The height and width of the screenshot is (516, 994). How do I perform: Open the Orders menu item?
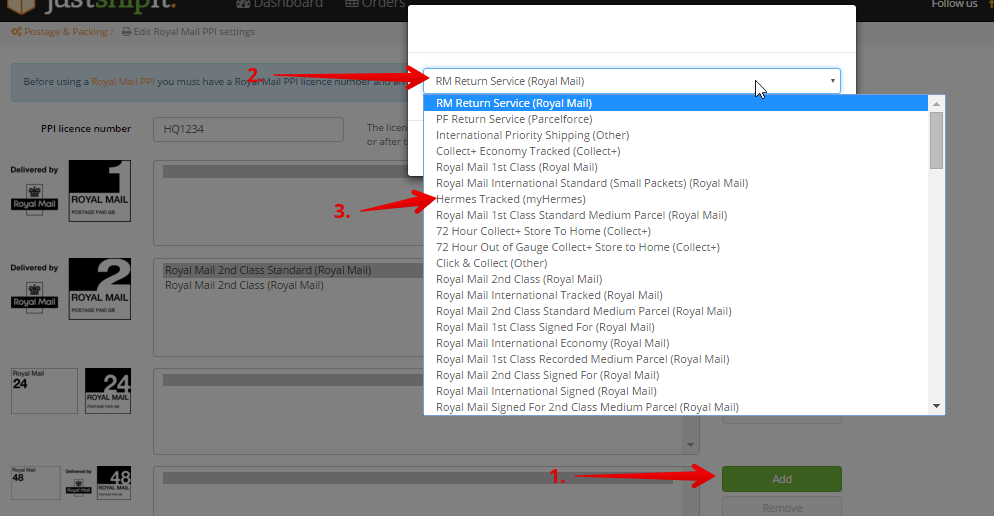tap(375, 4)
